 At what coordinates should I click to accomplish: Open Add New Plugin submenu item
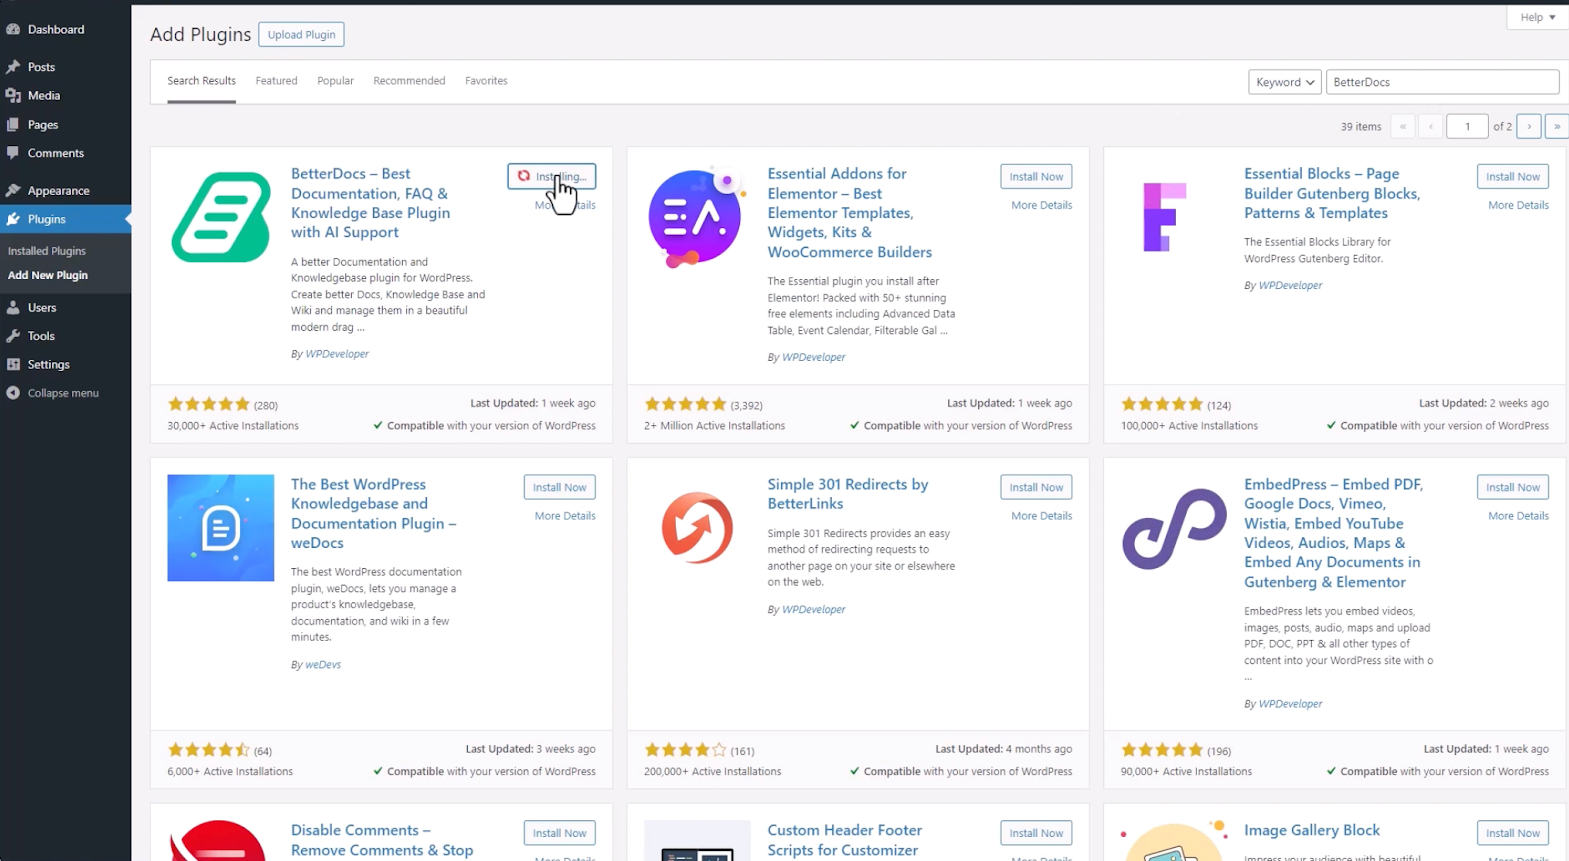pos(48,275)
